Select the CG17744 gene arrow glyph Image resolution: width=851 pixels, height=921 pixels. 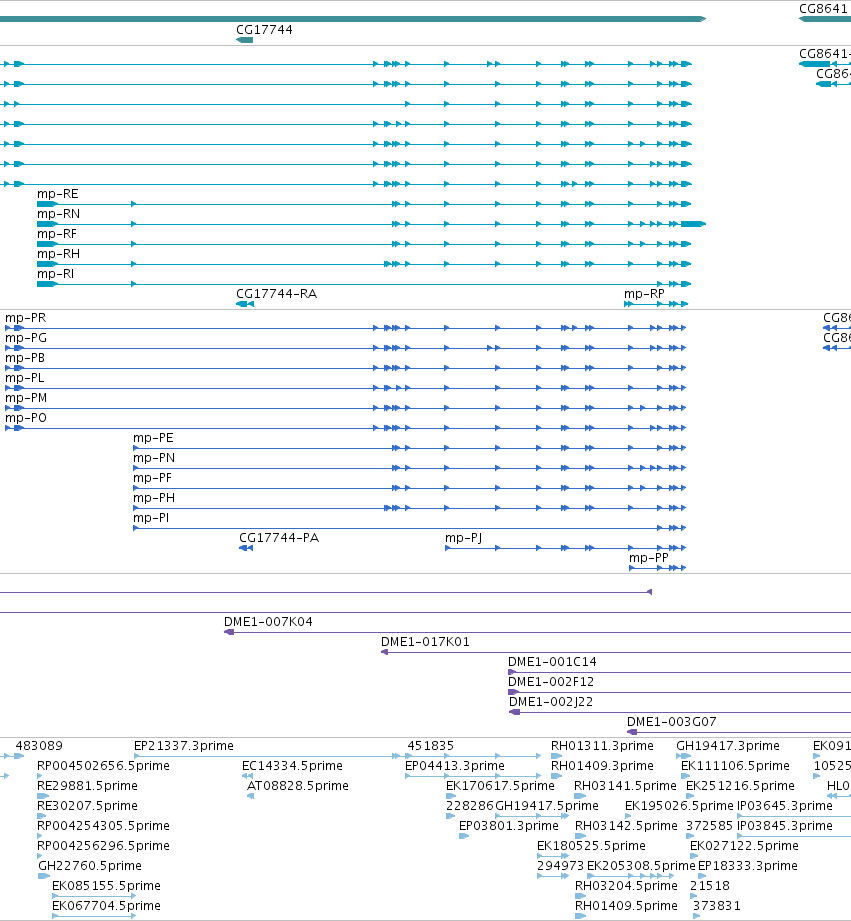click(x=244, y=40)
